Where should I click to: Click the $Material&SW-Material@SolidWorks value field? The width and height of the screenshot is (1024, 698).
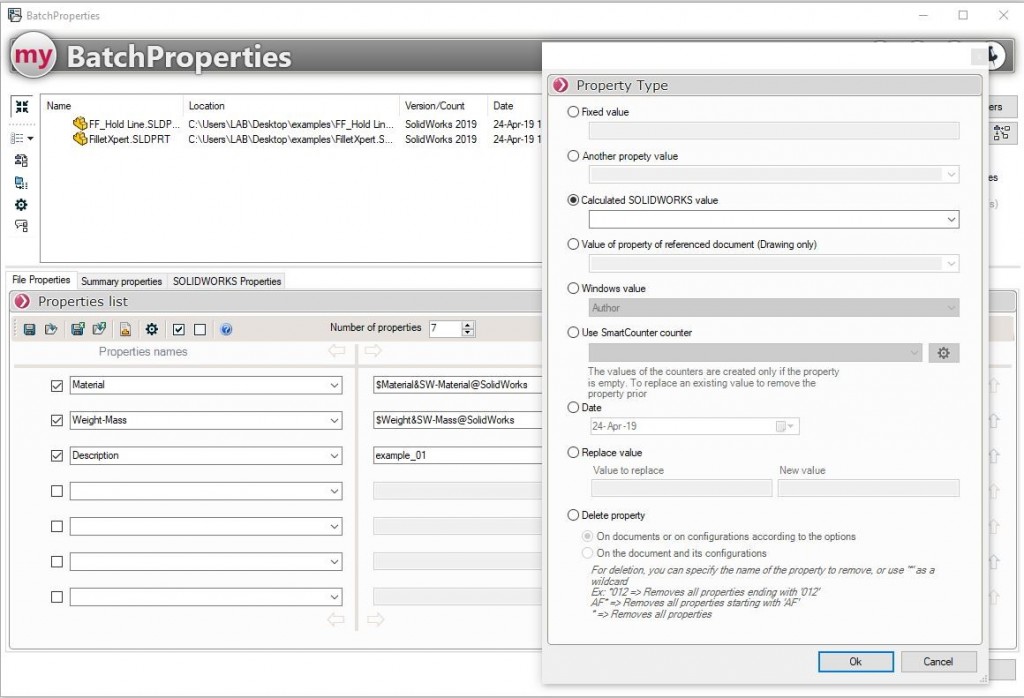[x=457, y=385]
